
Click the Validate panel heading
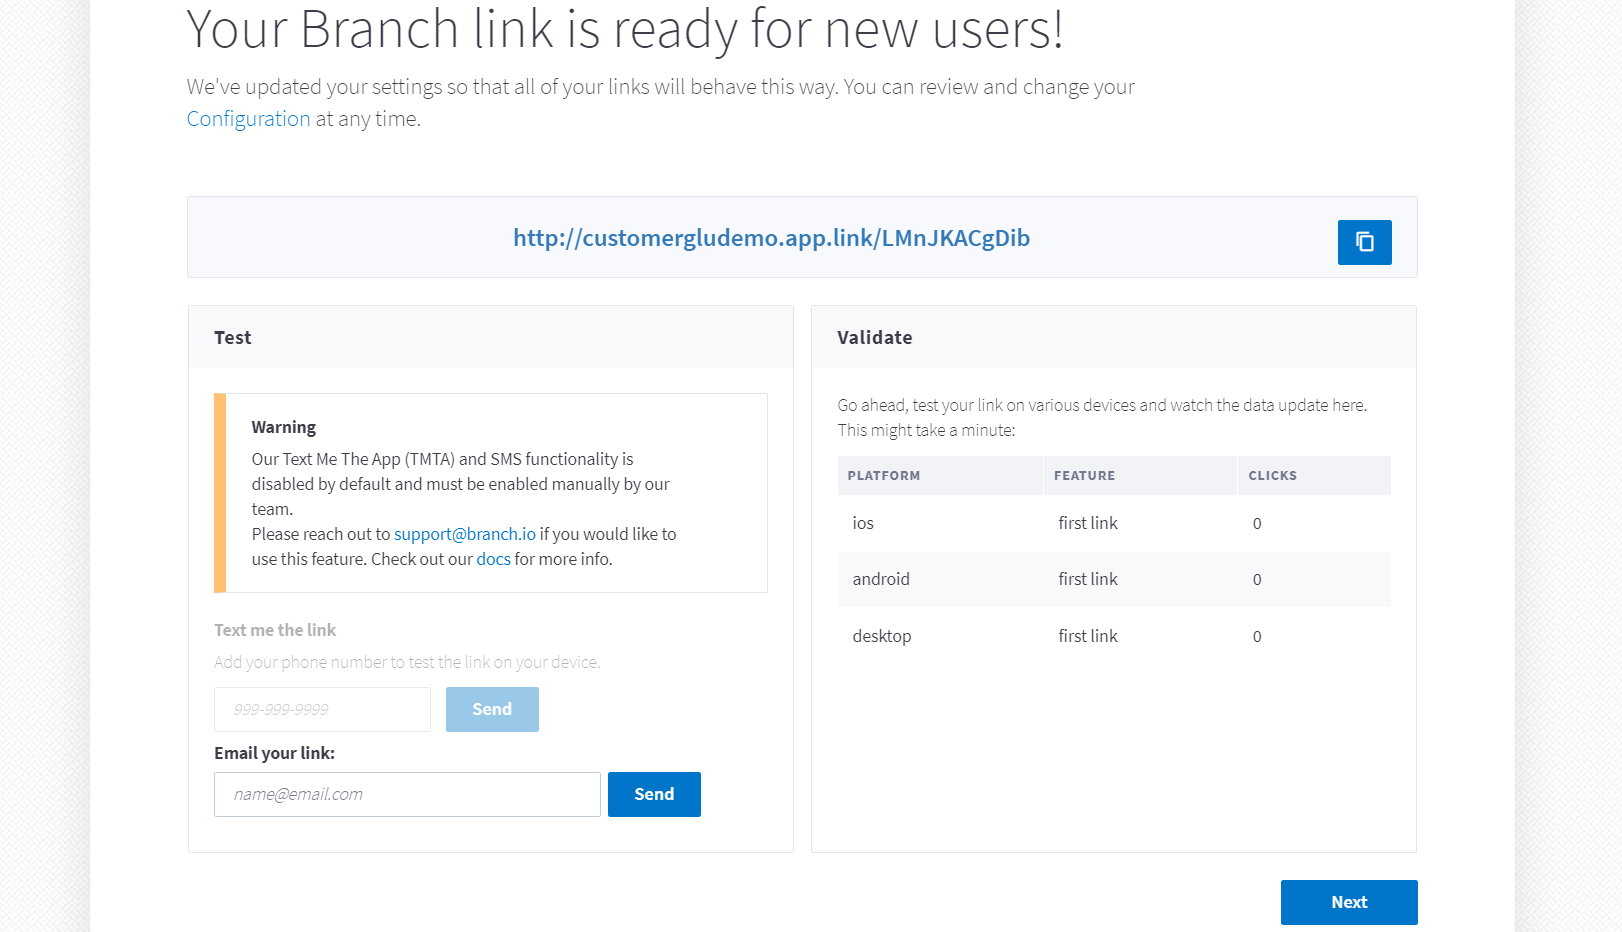coord(874,338)
